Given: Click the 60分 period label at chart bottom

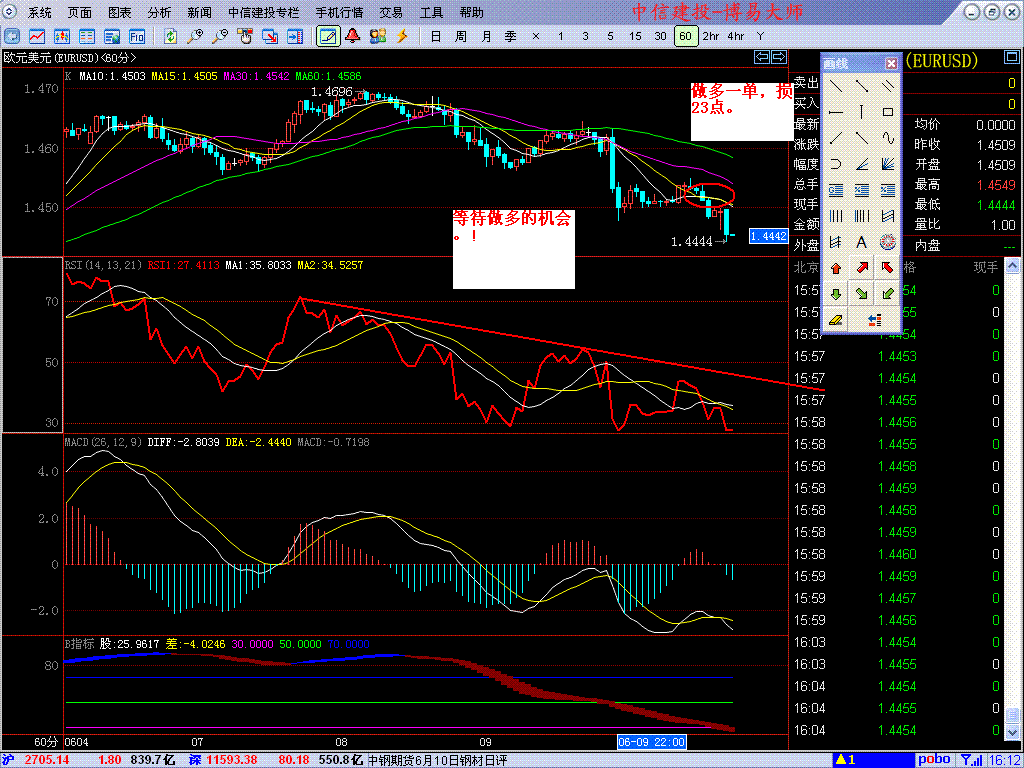Looking at the screenshot, I should (46, 743).
